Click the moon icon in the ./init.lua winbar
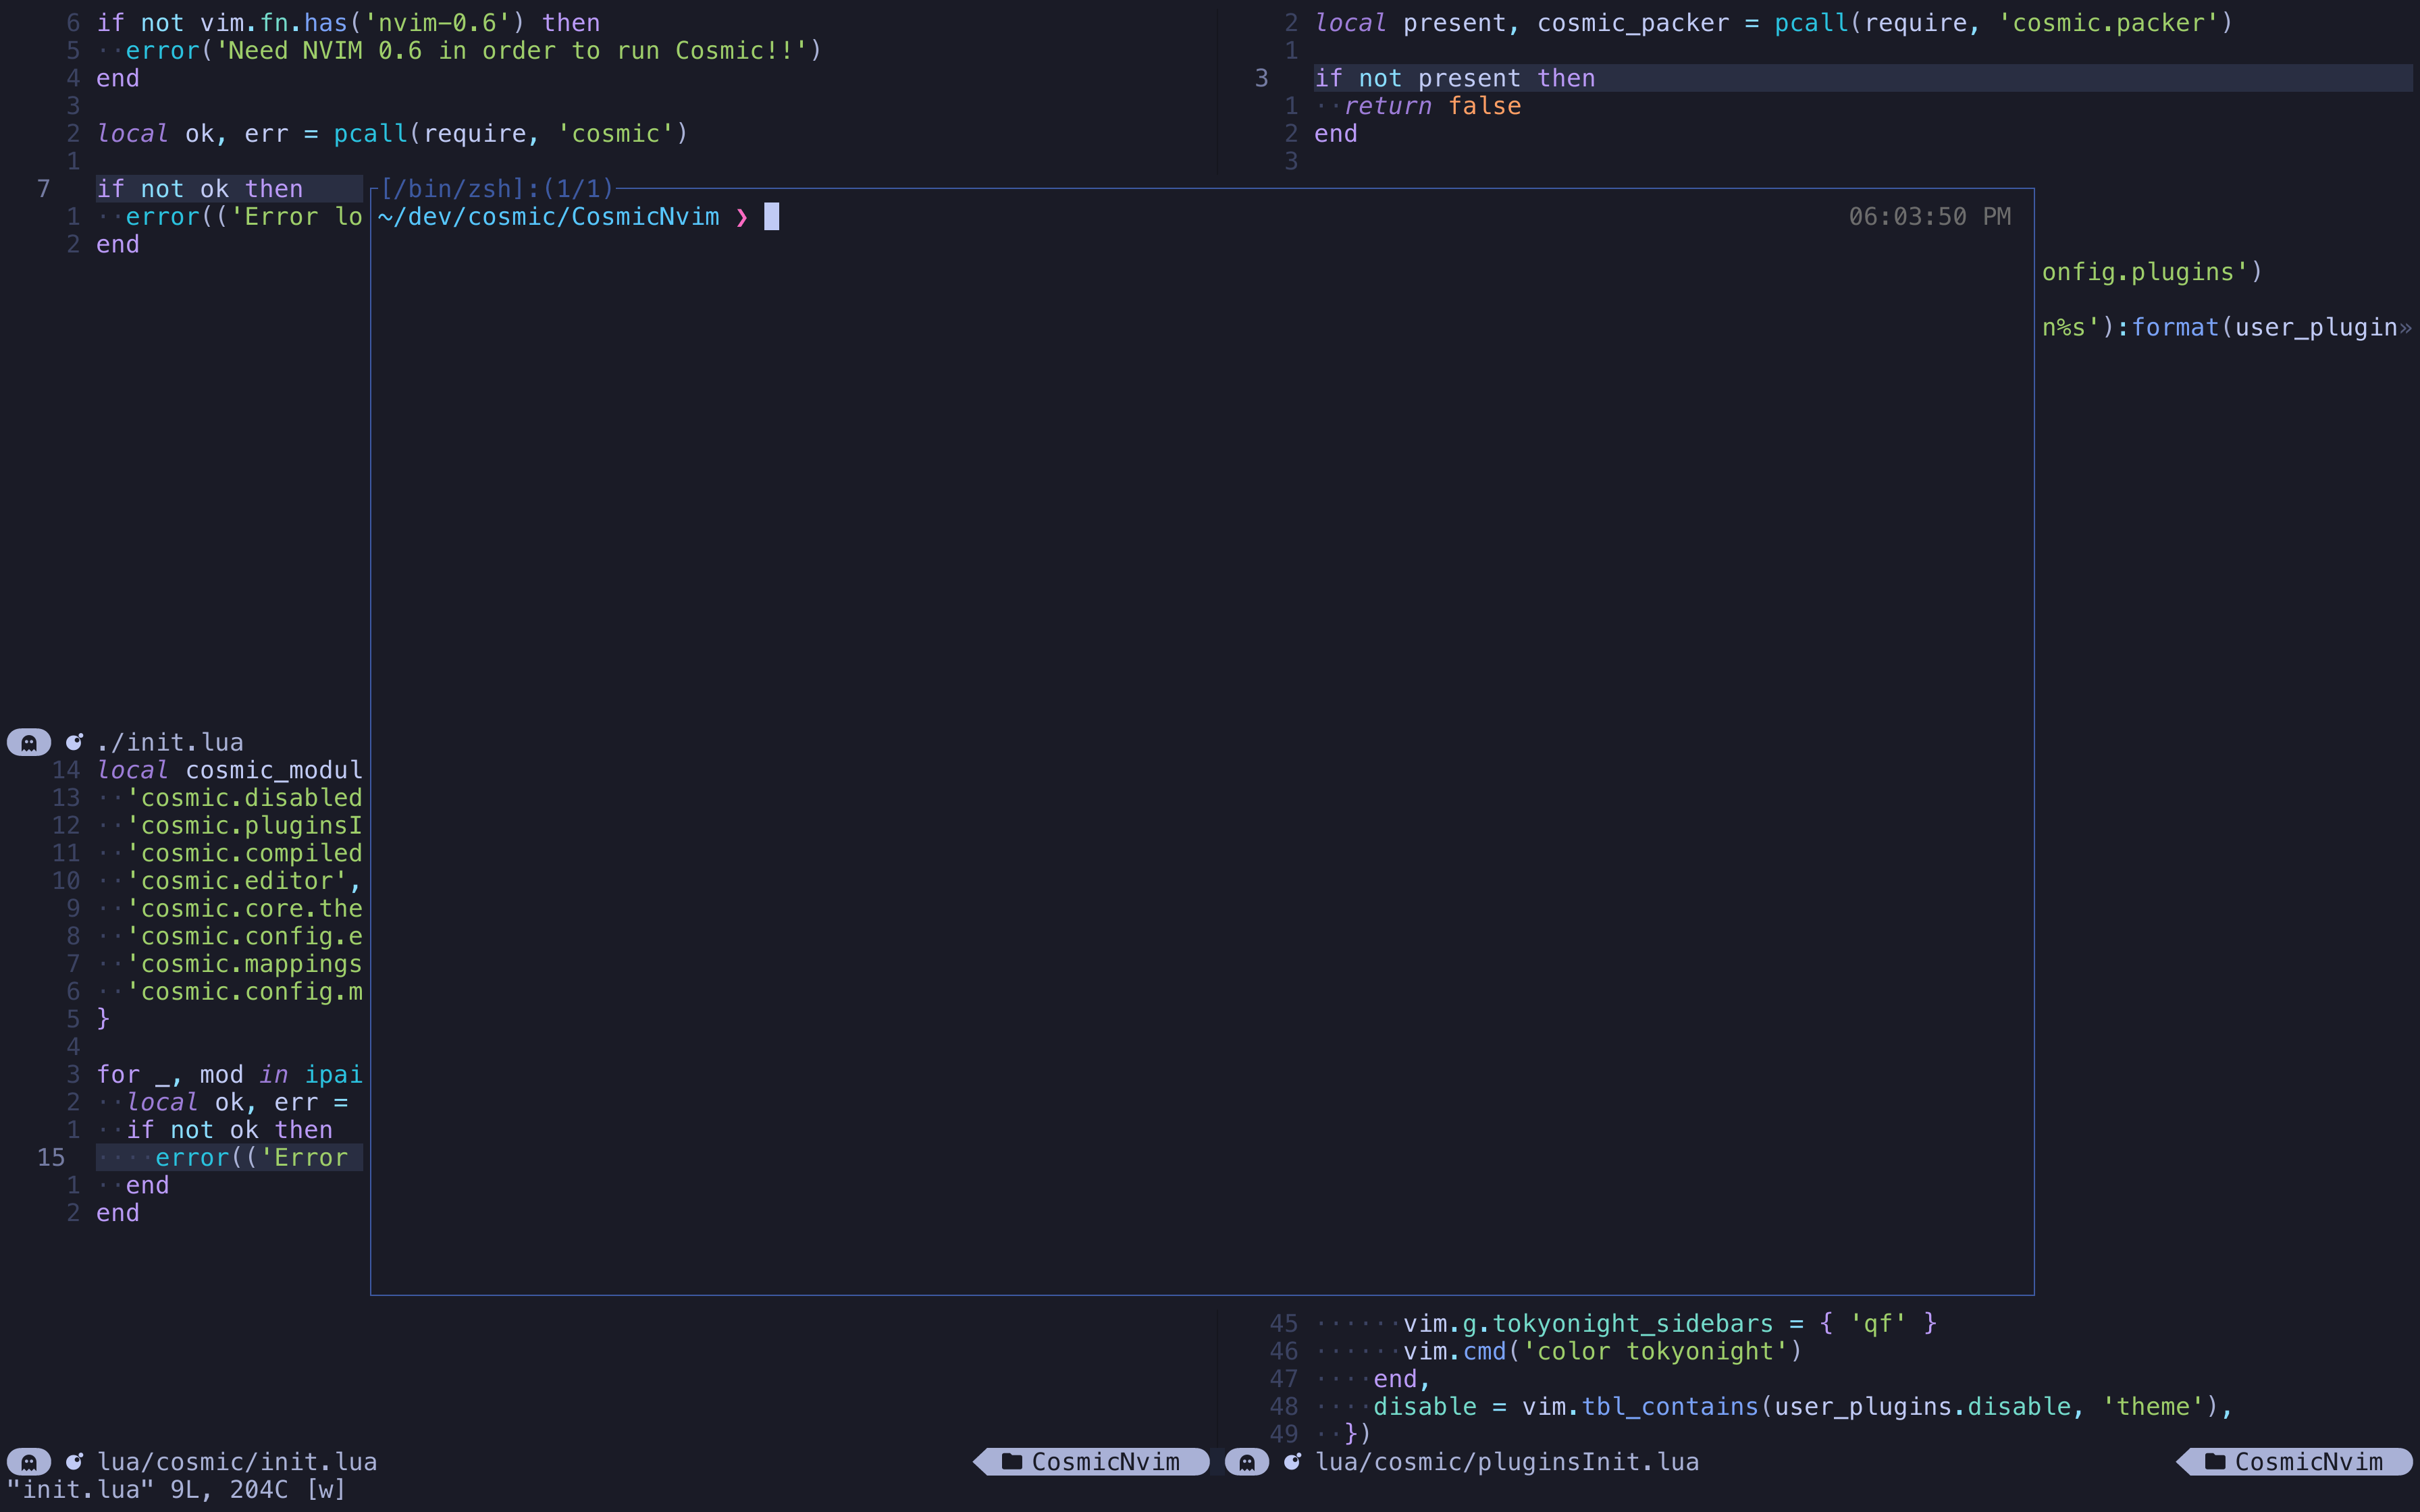This screenshot has width=2420, height=1512. coord(75,741)
